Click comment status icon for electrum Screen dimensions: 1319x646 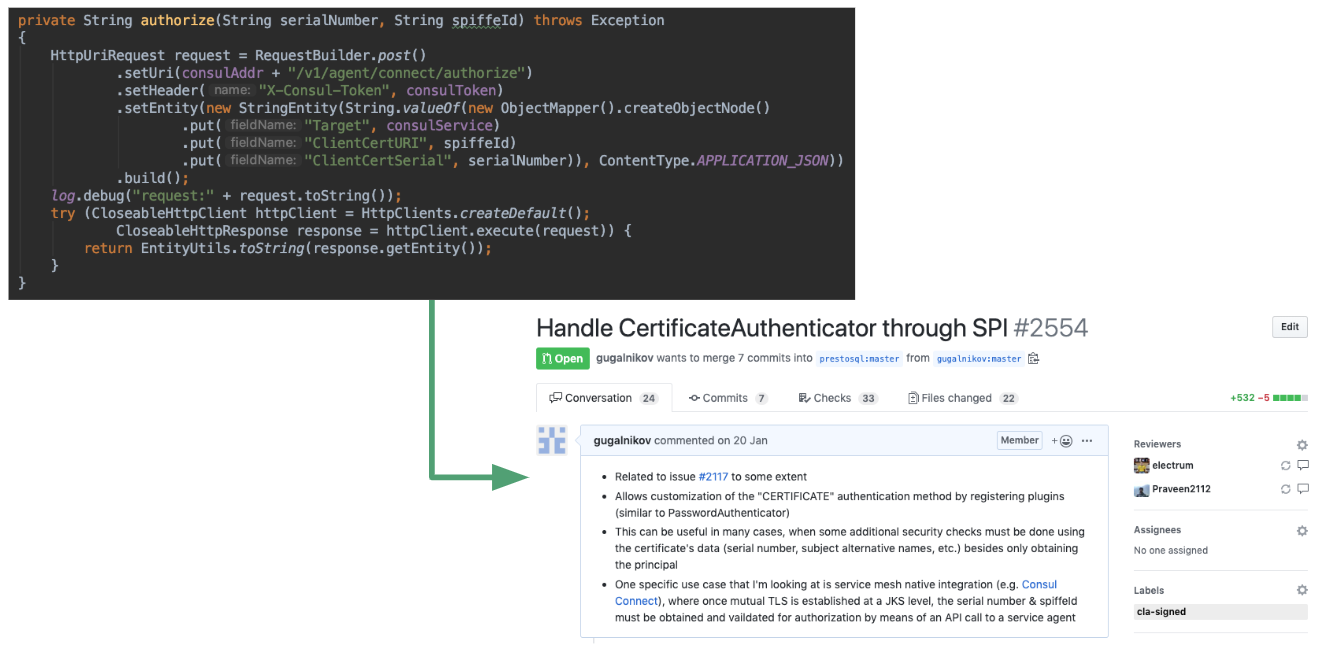[x=1303, y=466]
